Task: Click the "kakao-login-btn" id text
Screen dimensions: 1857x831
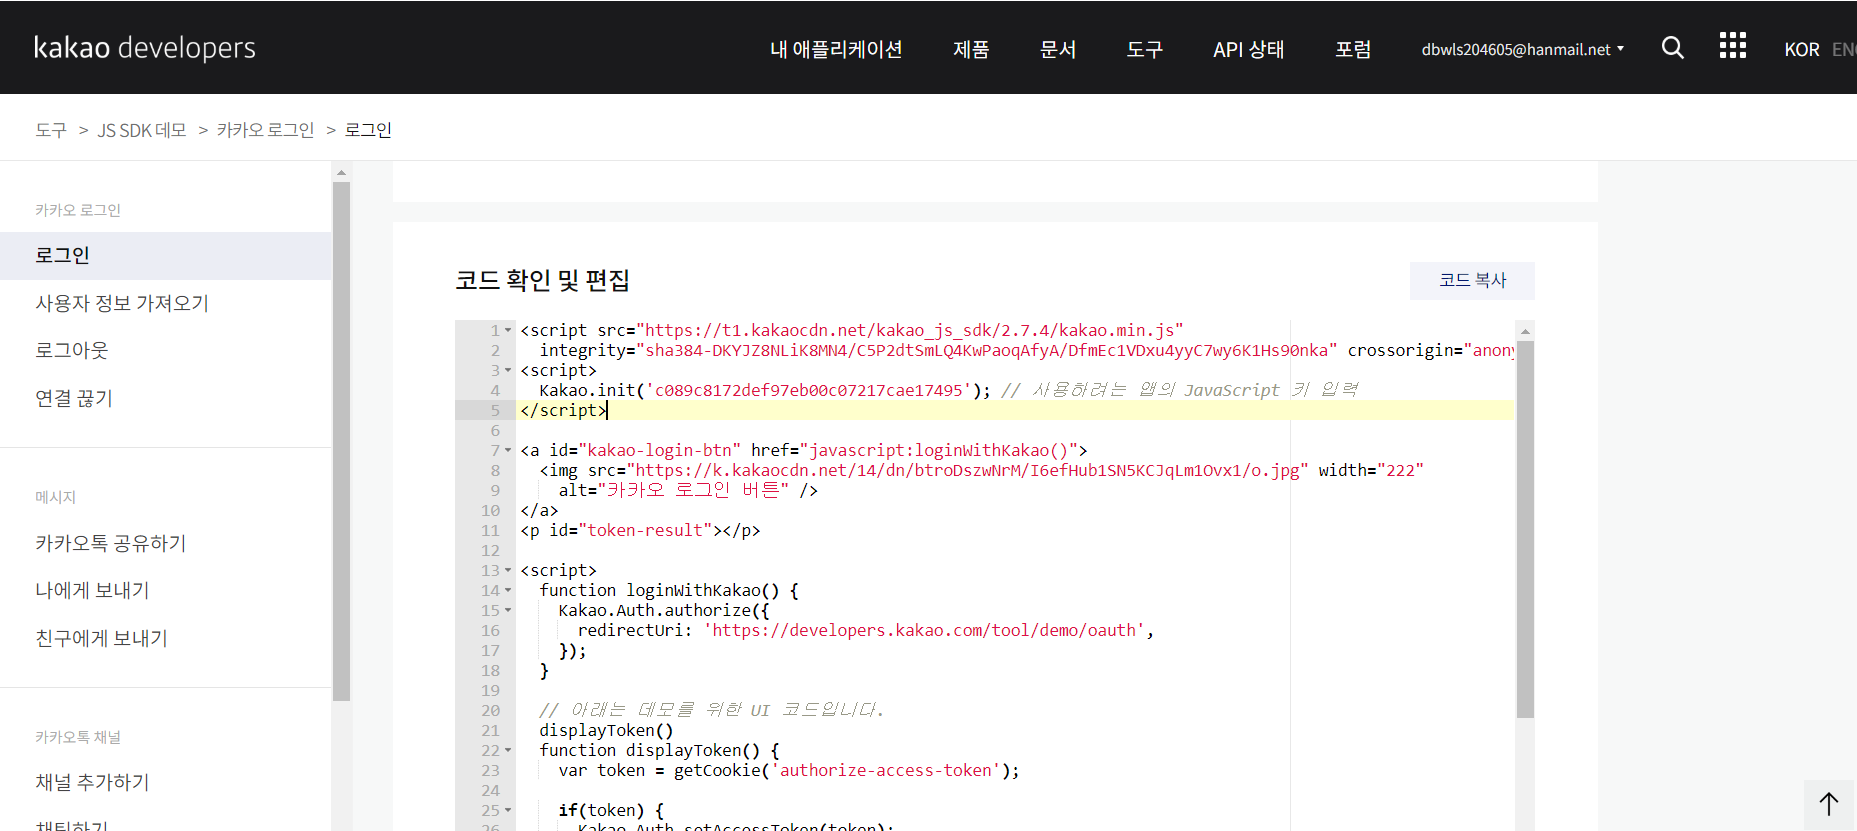Action: (660, 450)
